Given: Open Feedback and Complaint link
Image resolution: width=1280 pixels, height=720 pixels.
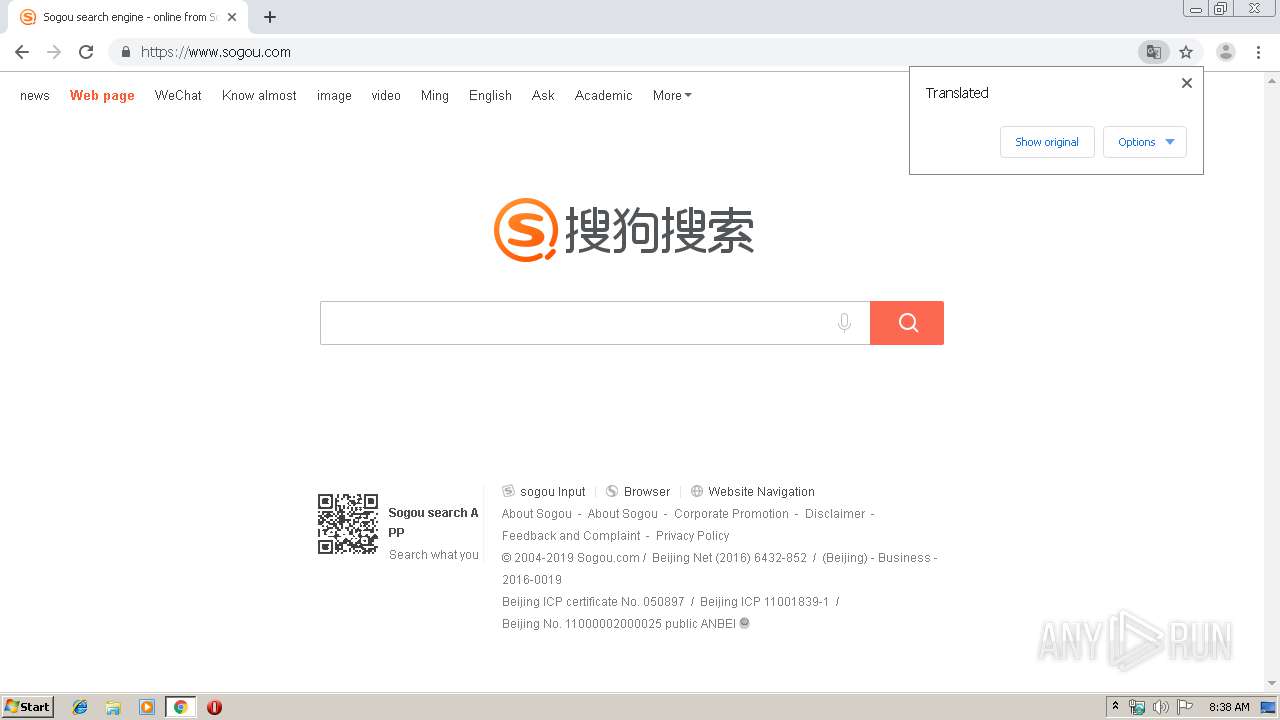Looking at the screenshot, I should (x=571, y=536).
